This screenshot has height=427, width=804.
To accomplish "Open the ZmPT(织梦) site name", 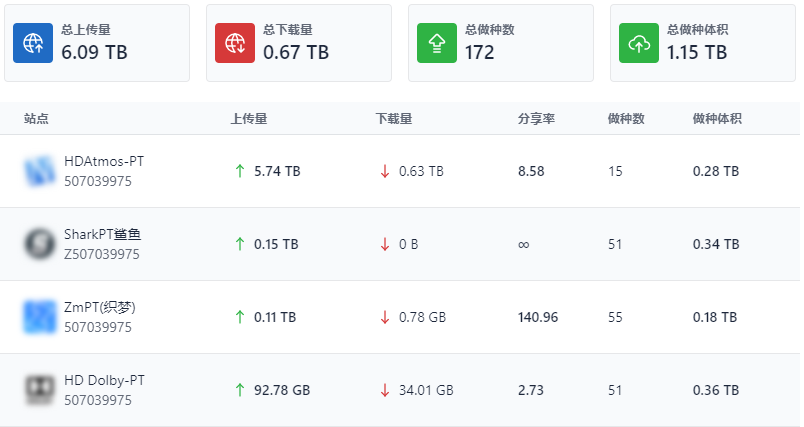I will 100,308.
